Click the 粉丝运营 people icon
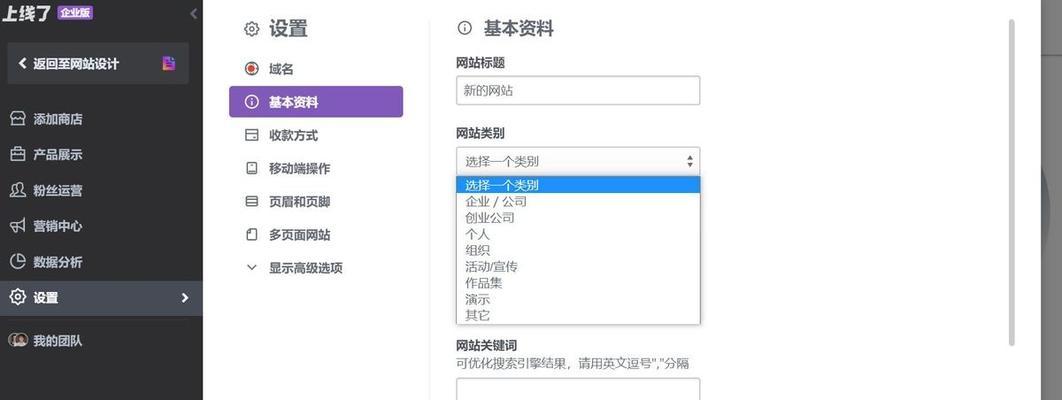This screenshot has width=1062, height=400. coord(18,190)
